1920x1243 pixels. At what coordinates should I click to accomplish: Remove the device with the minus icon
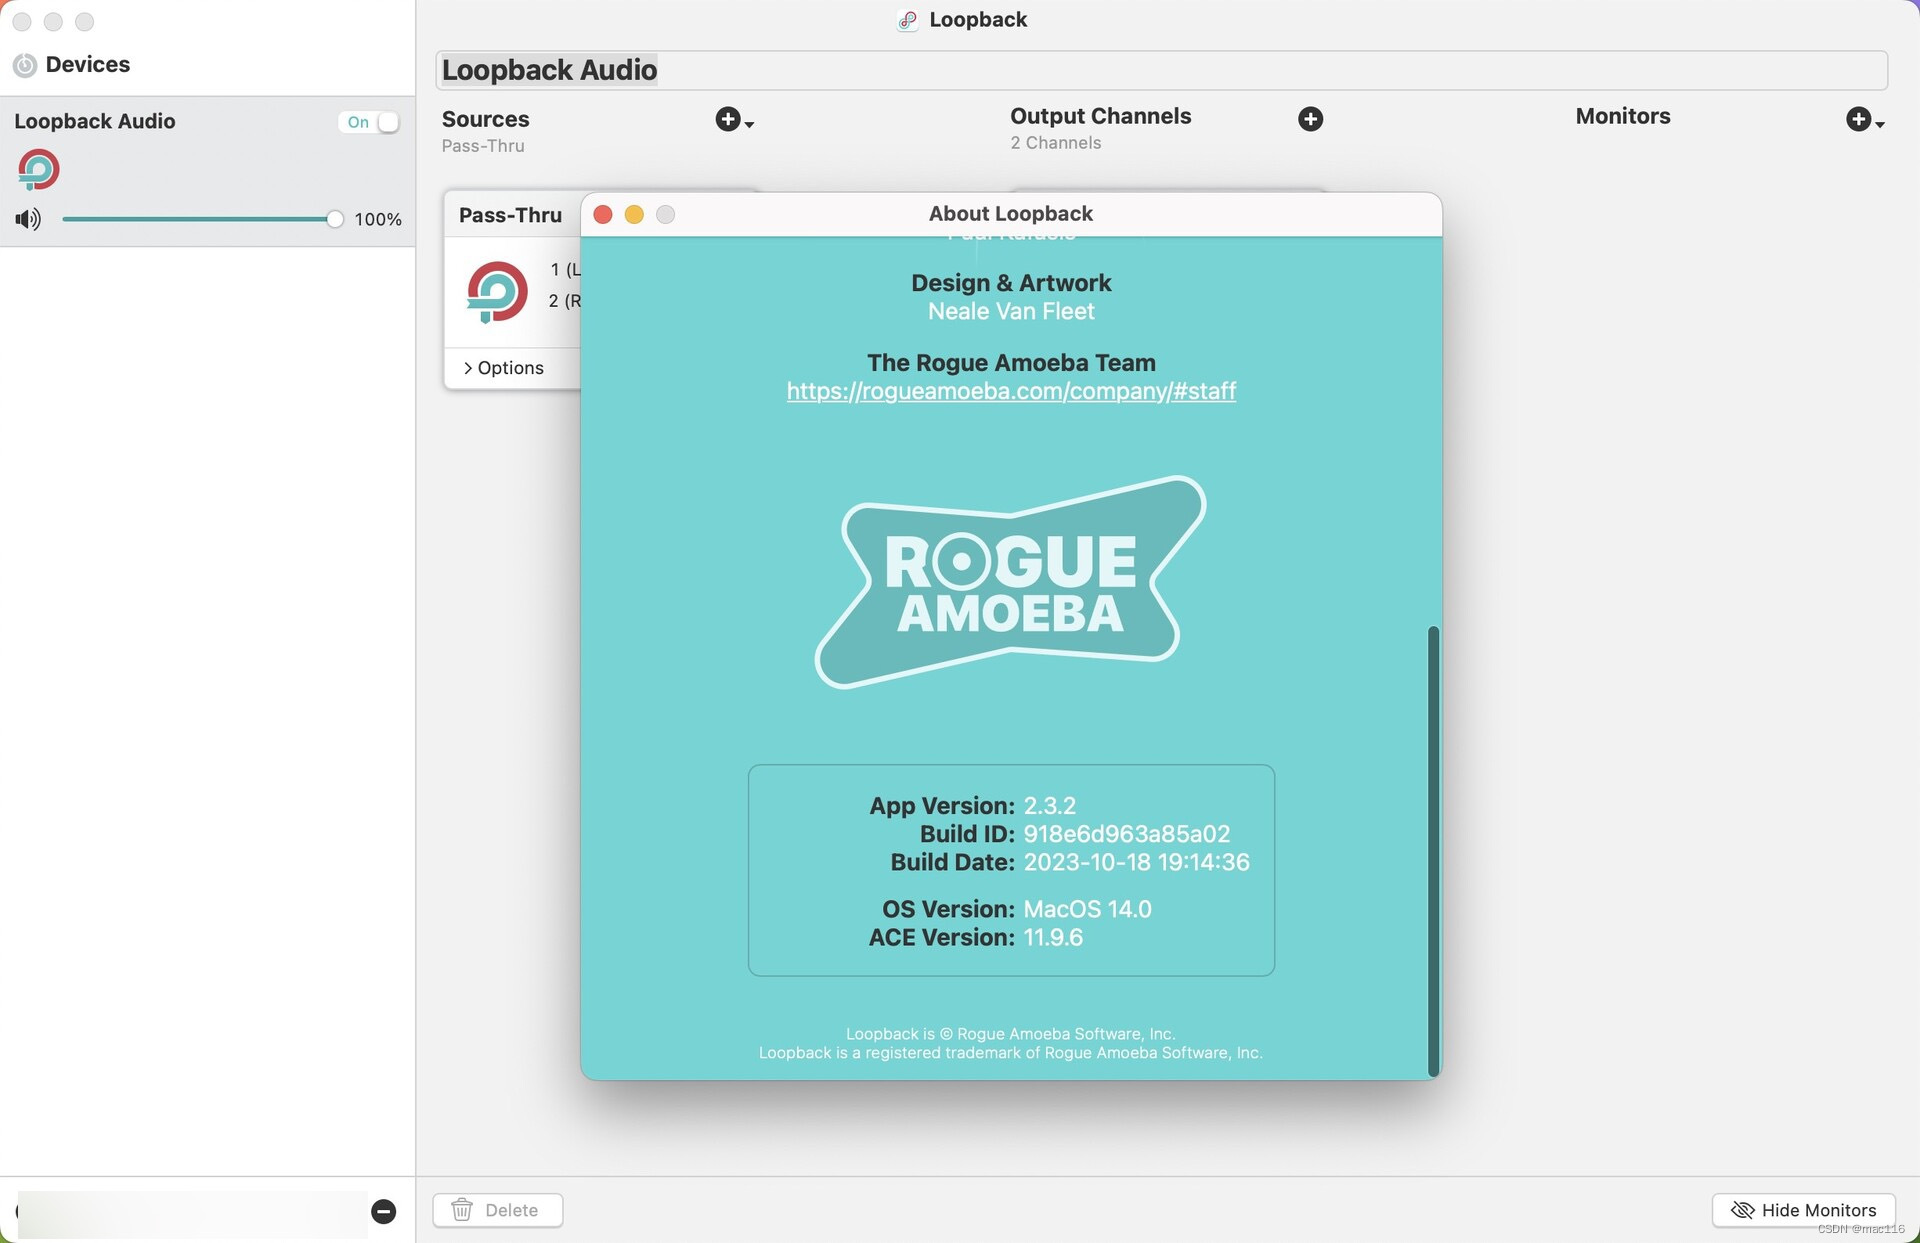coord(383,1211)
